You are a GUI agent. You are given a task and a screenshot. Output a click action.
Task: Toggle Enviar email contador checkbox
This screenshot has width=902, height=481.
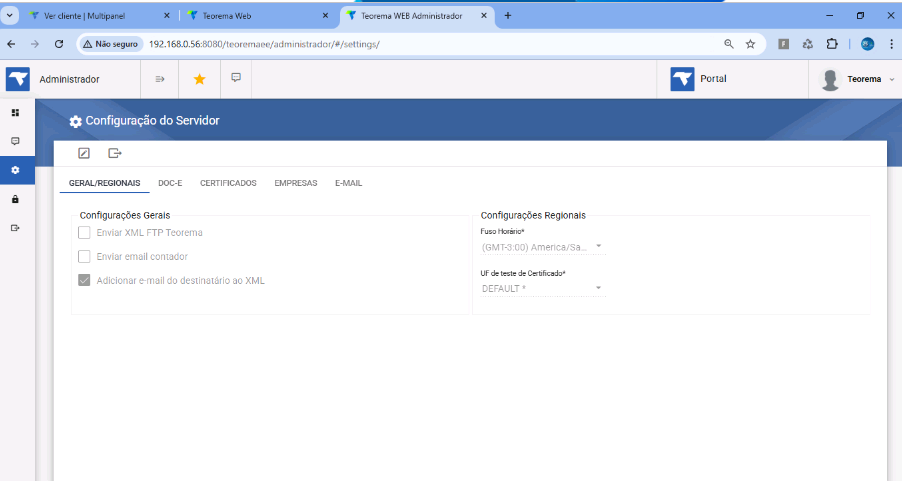pyautogui.click(x=84, y=257)
